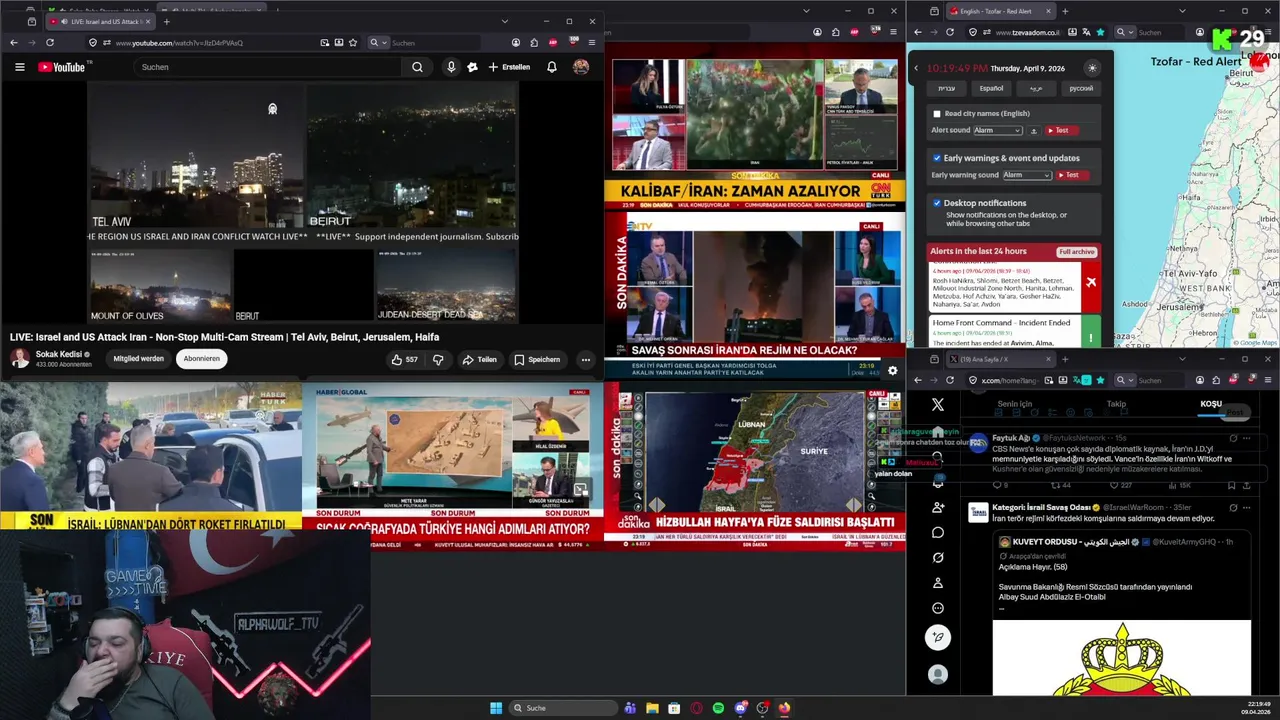This screenshot has width=1280, height=720.
Task: Open X messages from sidebar
Action: coord(938,532)
